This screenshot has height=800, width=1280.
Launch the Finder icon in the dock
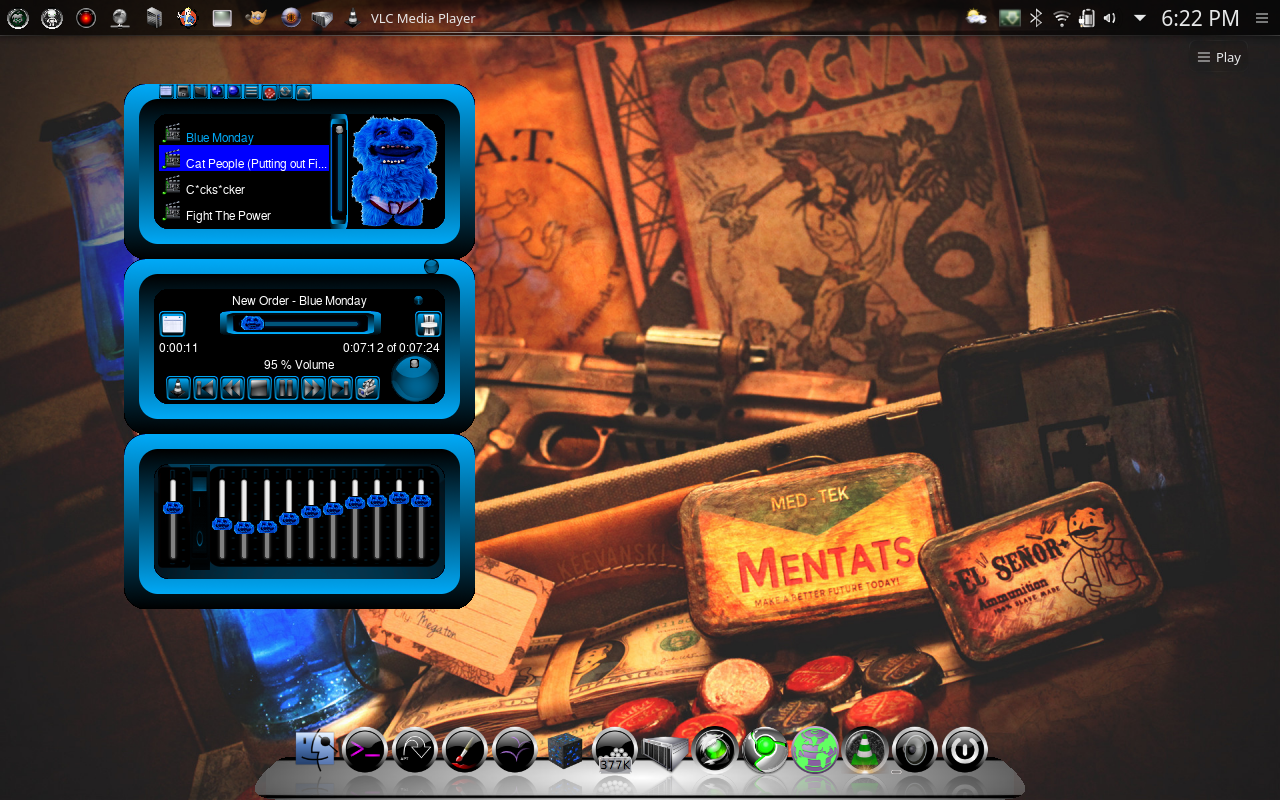[316, 751]
